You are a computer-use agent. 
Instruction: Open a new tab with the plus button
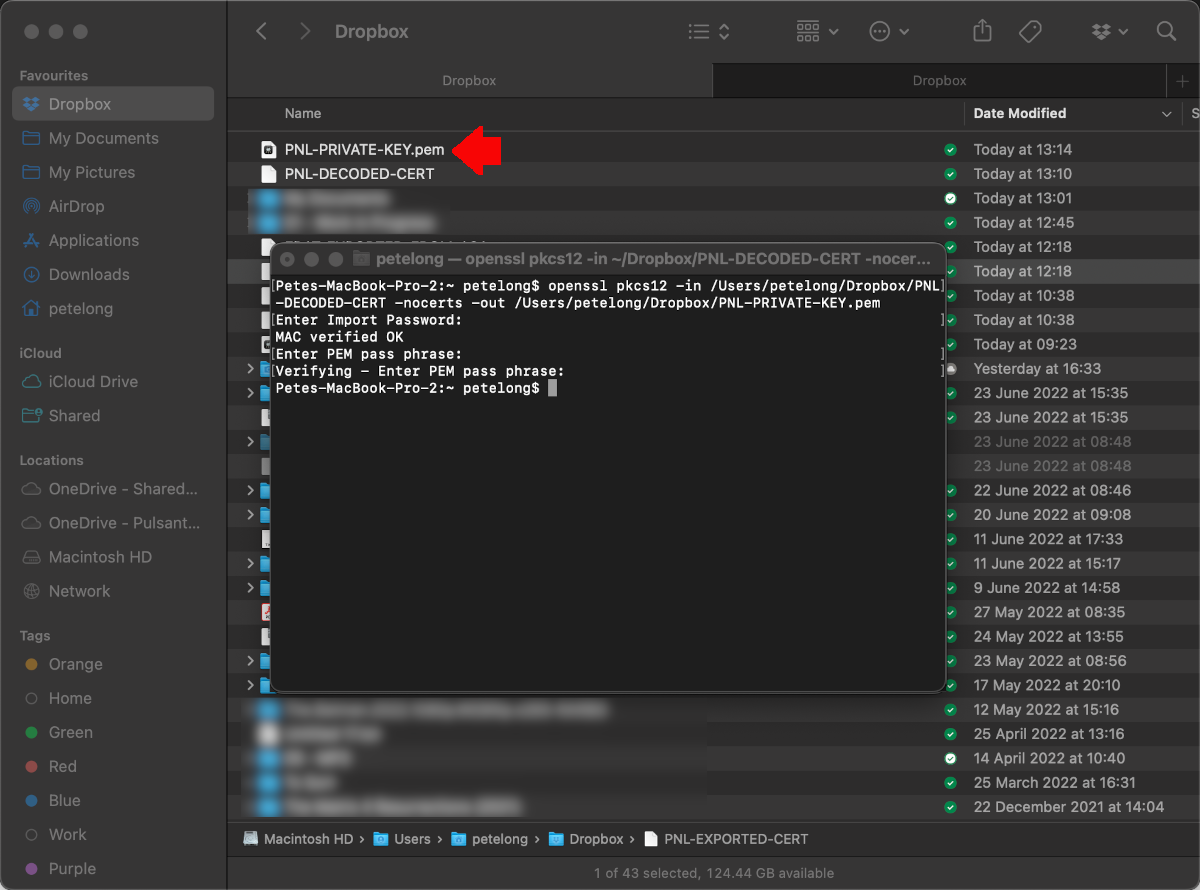[x=1183, y=80]
